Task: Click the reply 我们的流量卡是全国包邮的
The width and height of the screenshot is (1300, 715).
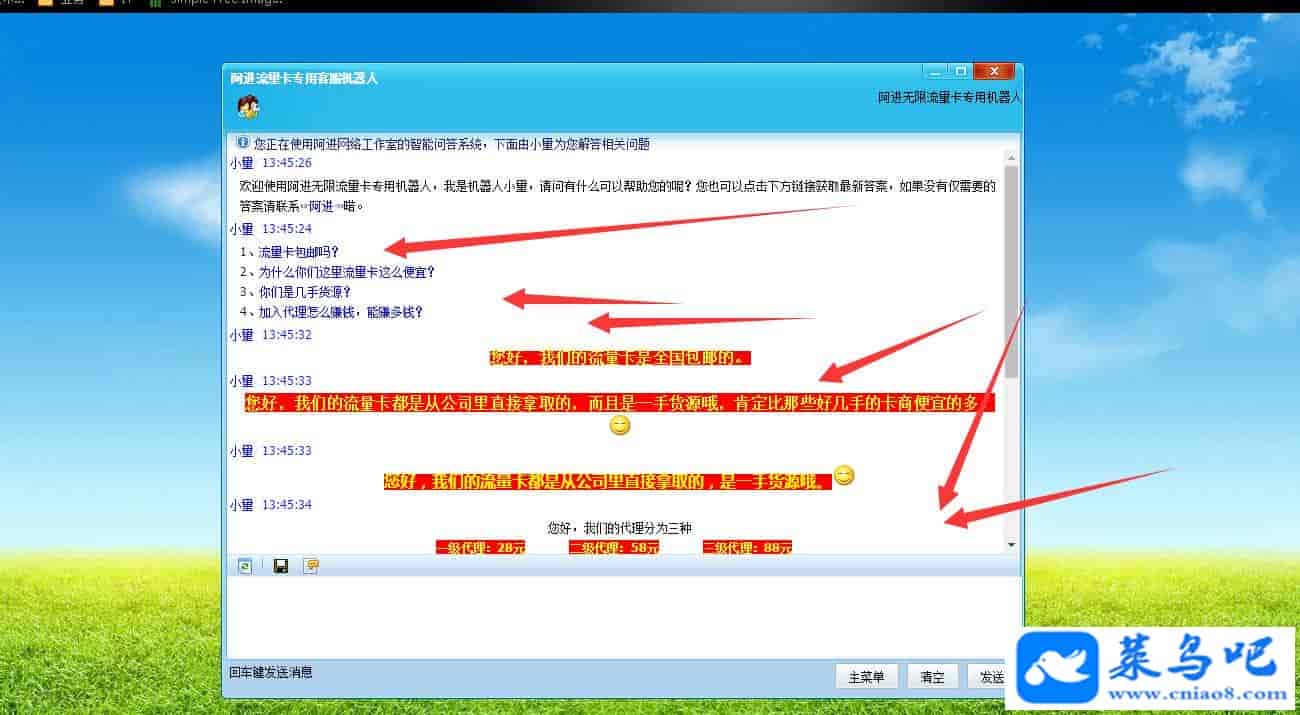Action: point(619,357)
